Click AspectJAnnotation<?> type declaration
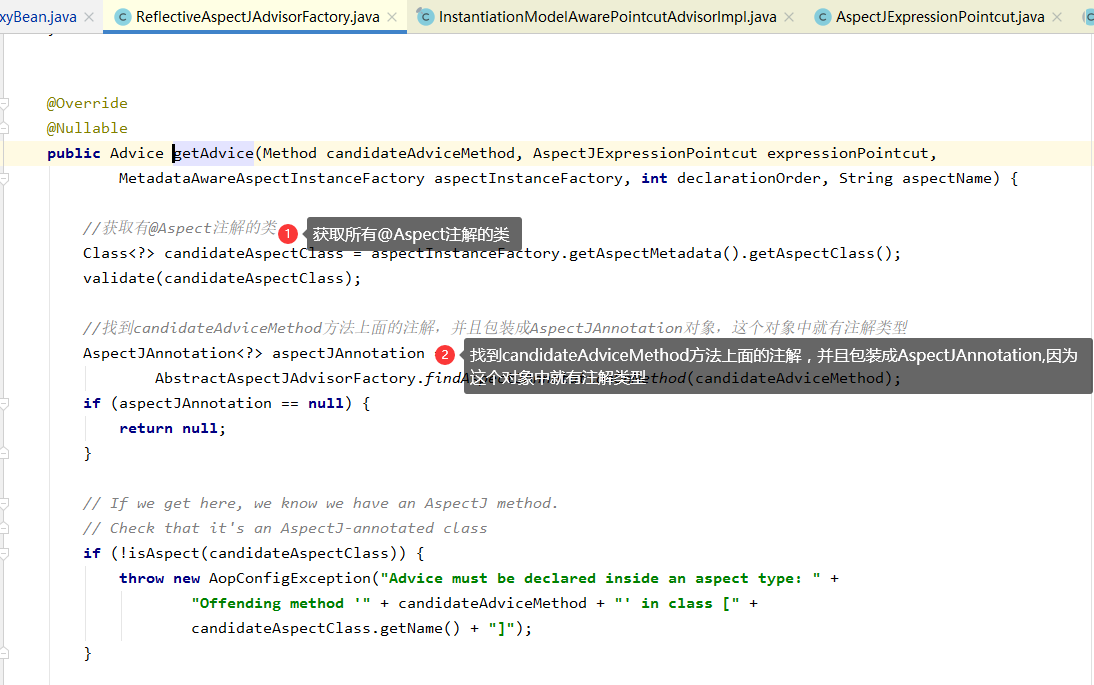 tap(173, 354)
